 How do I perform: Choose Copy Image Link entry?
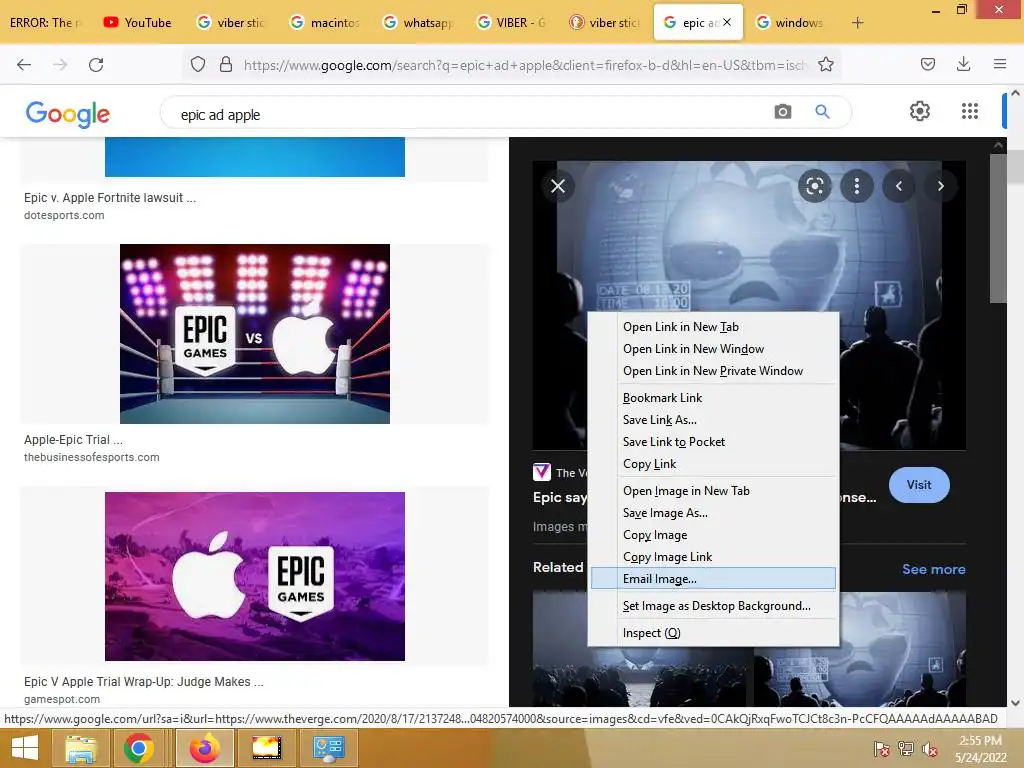(713, 557)
